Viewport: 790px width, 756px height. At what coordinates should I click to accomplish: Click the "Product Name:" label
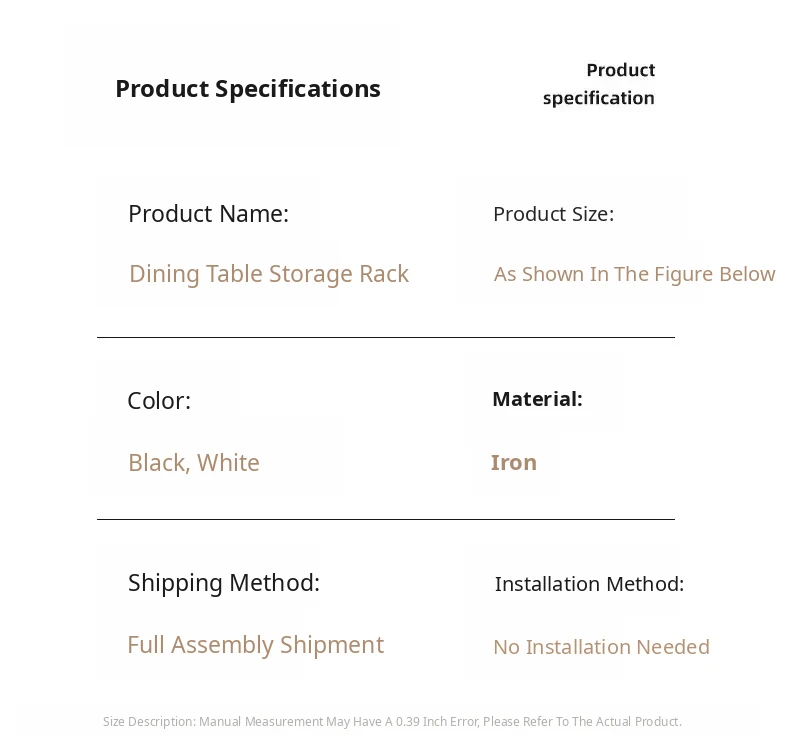pos(208,214)
